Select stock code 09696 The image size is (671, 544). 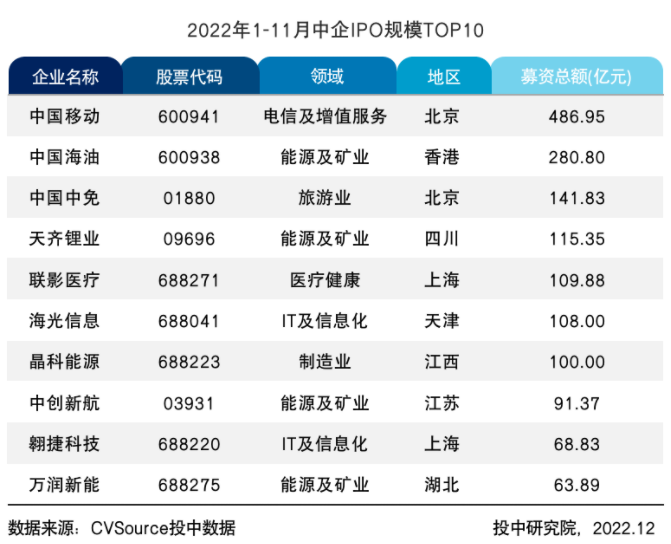click(189, 239)
